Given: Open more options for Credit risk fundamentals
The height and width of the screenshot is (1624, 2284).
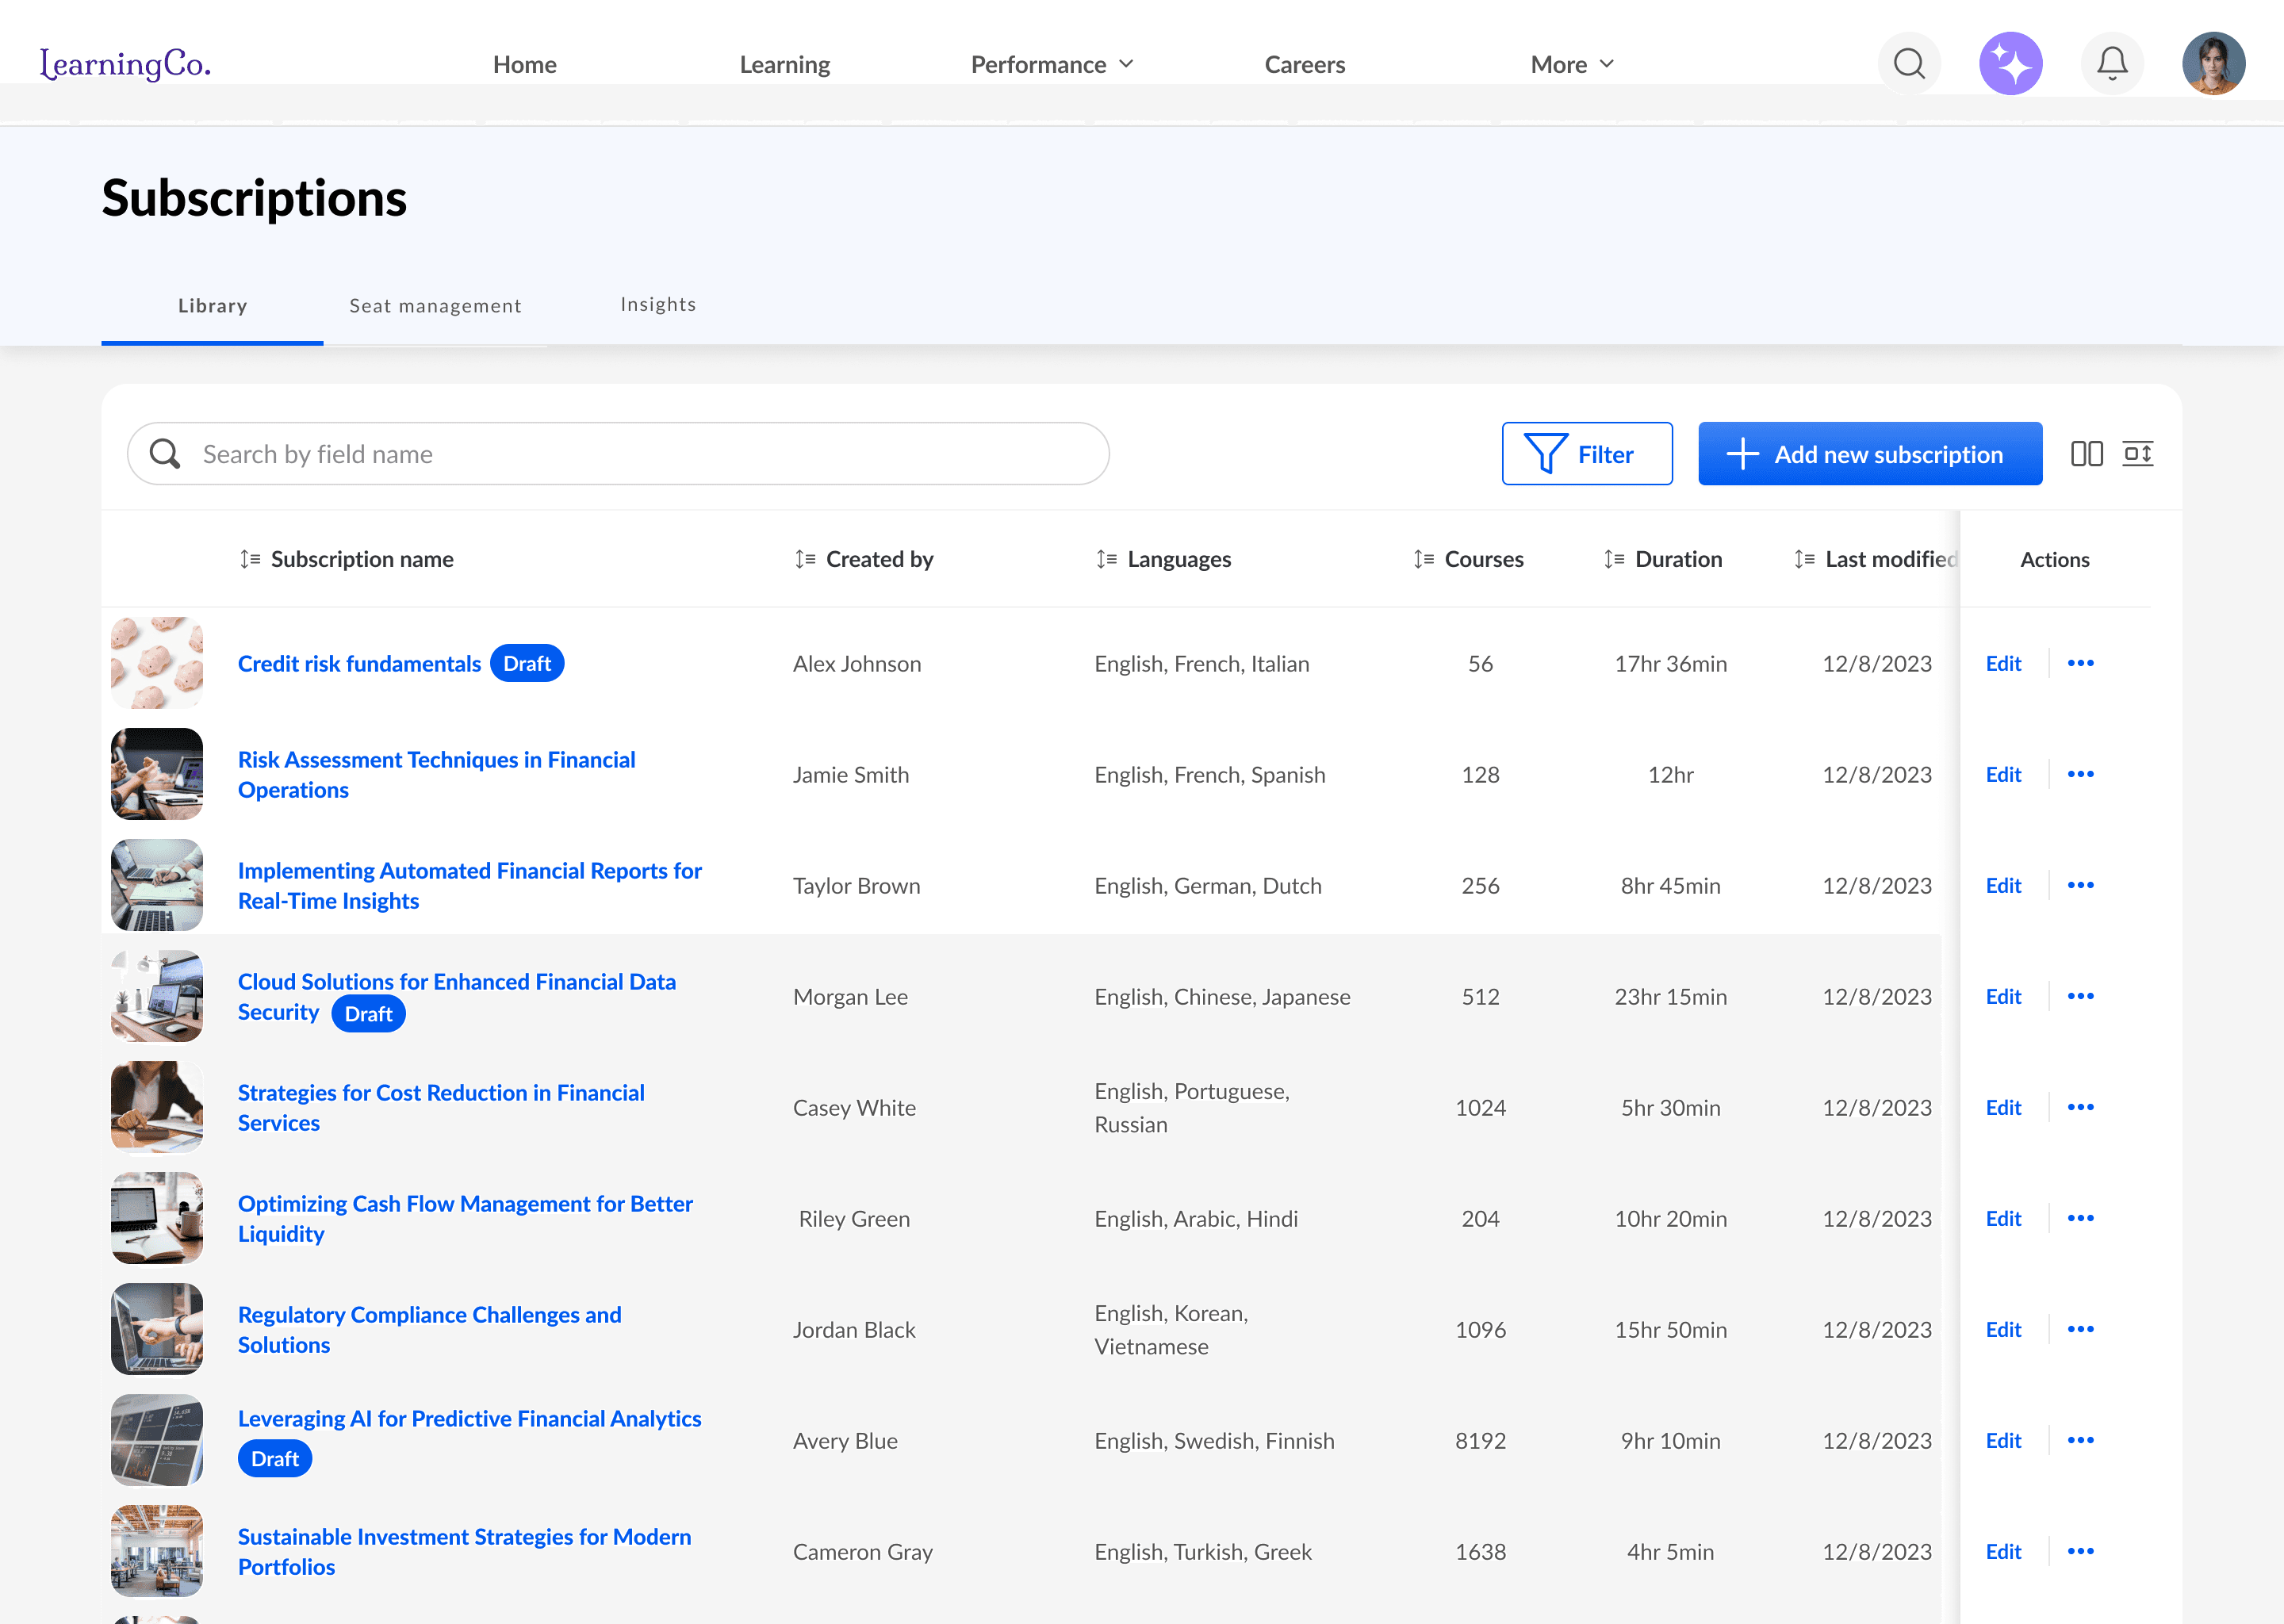Looking at the screenshot, I should pos(2080,663).
